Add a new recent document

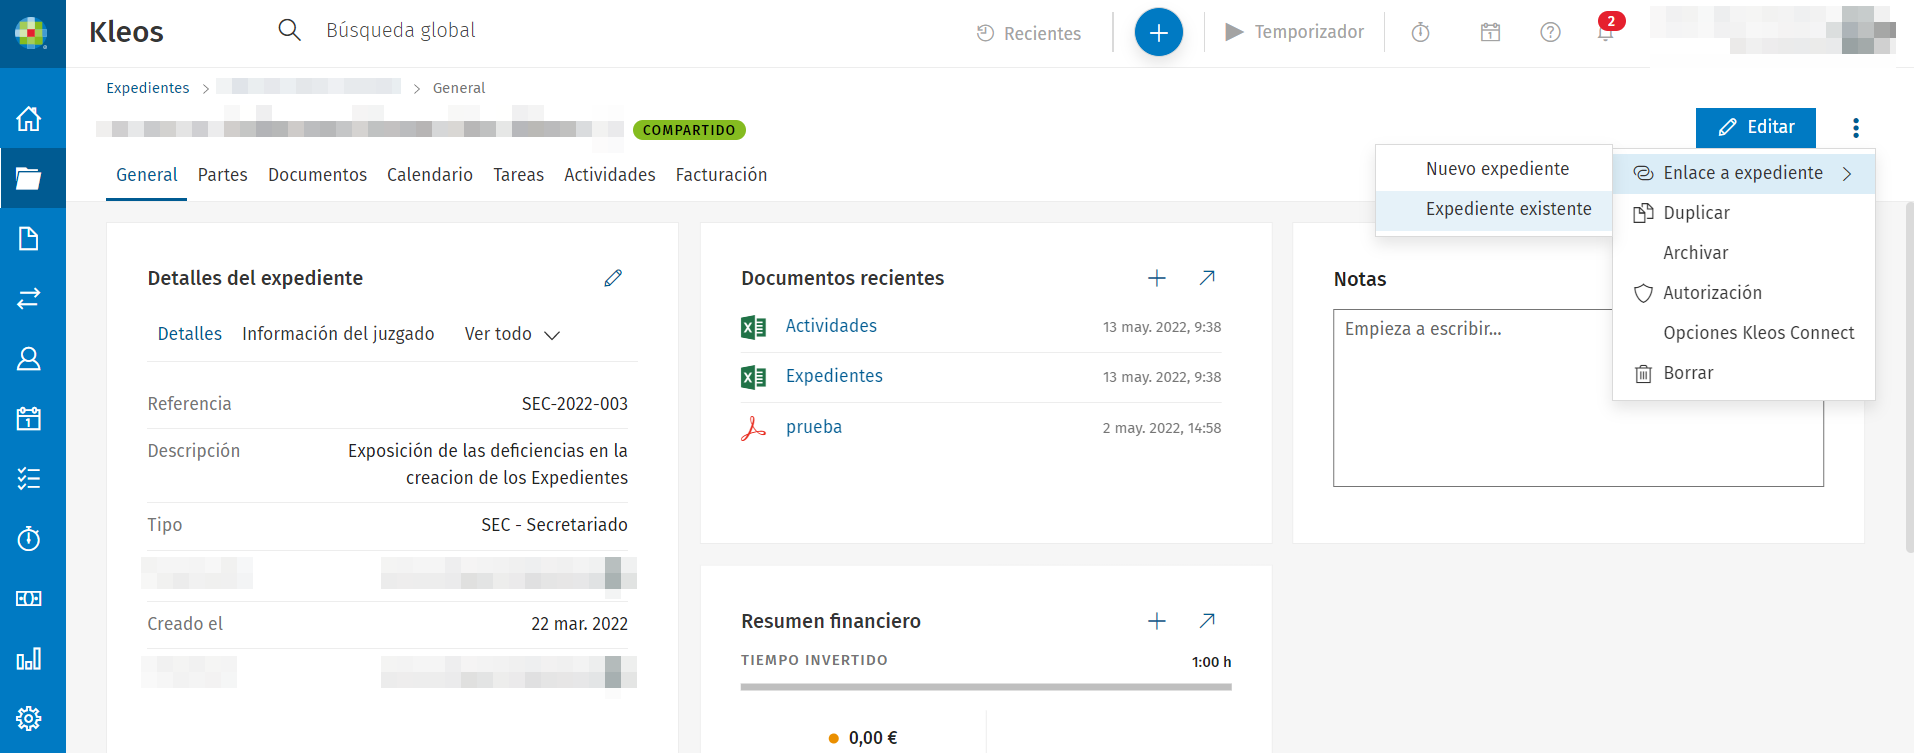tap(1156, 278)
